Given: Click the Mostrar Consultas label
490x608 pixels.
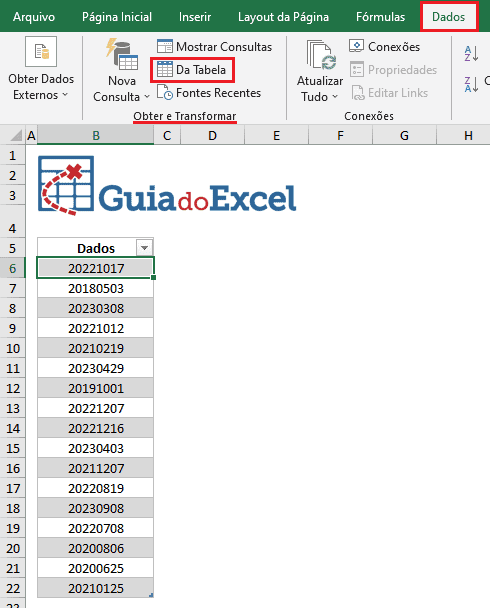Looking at the screenshot, I should [x=224, y=47].
